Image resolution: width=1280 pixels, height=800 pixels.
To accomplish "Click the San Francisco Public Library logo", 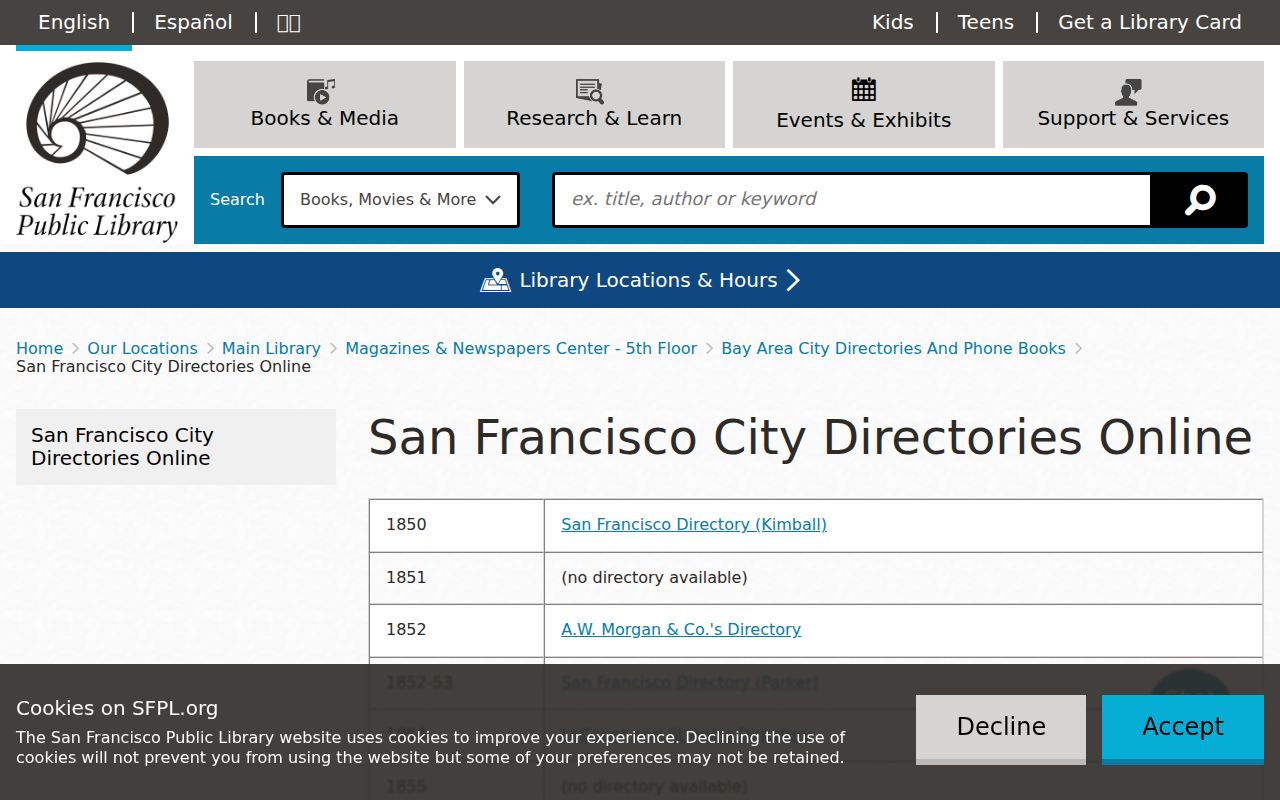I will click(x=97, y=152).
